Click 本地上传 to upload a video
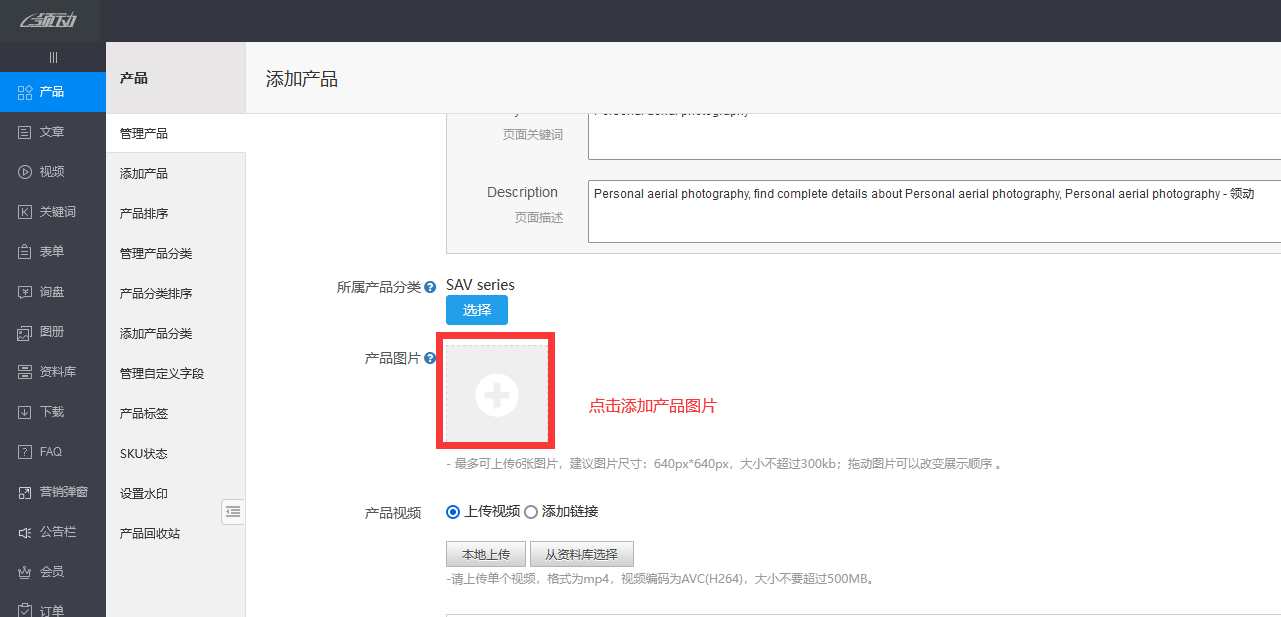Image resolution: width=1281 pixels, height=617 pixels. pos(485,553)
